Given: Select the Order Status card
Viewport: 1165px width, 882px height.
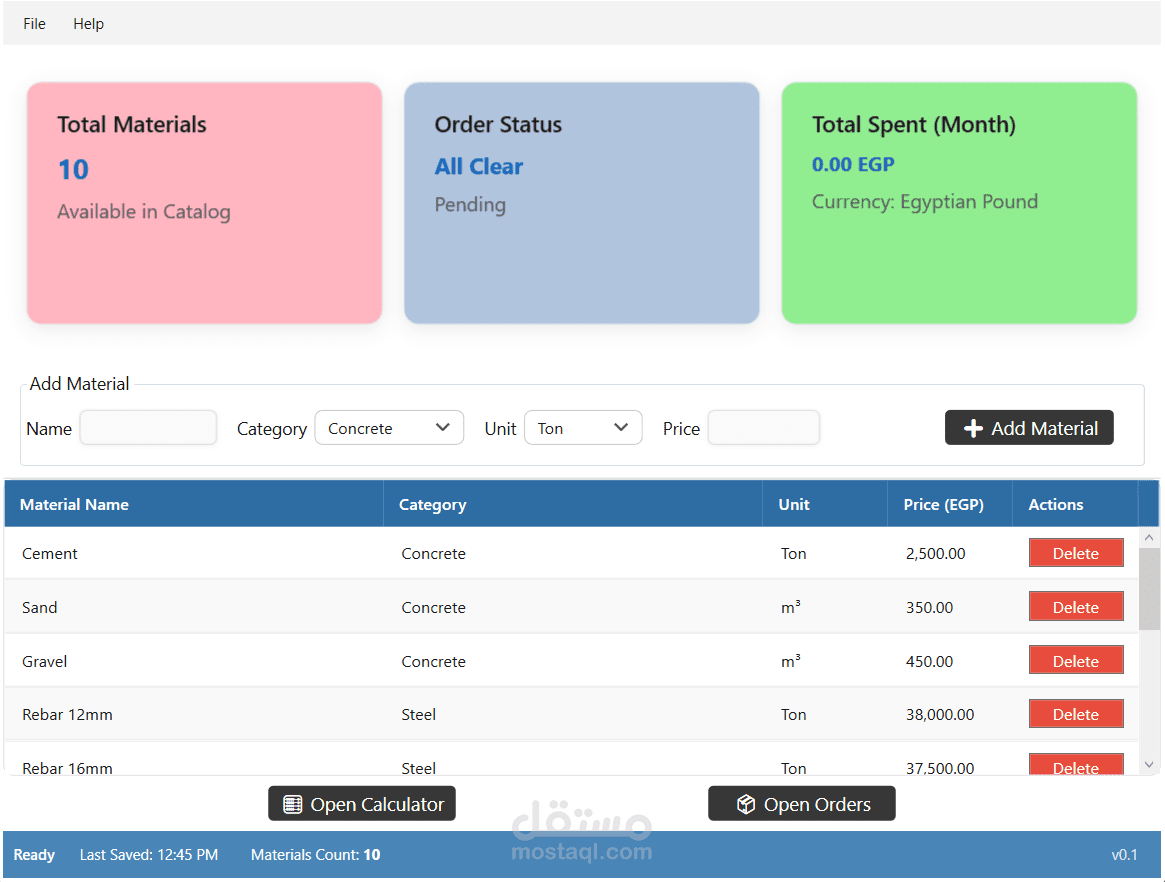Looking at the screenshot, I should point(582,203).
